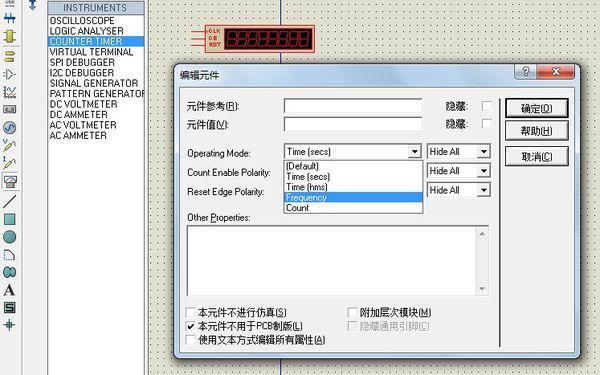
Task: Select PATTERN GENERATOR in the instruments list
Action: click(x=96, y=93)
